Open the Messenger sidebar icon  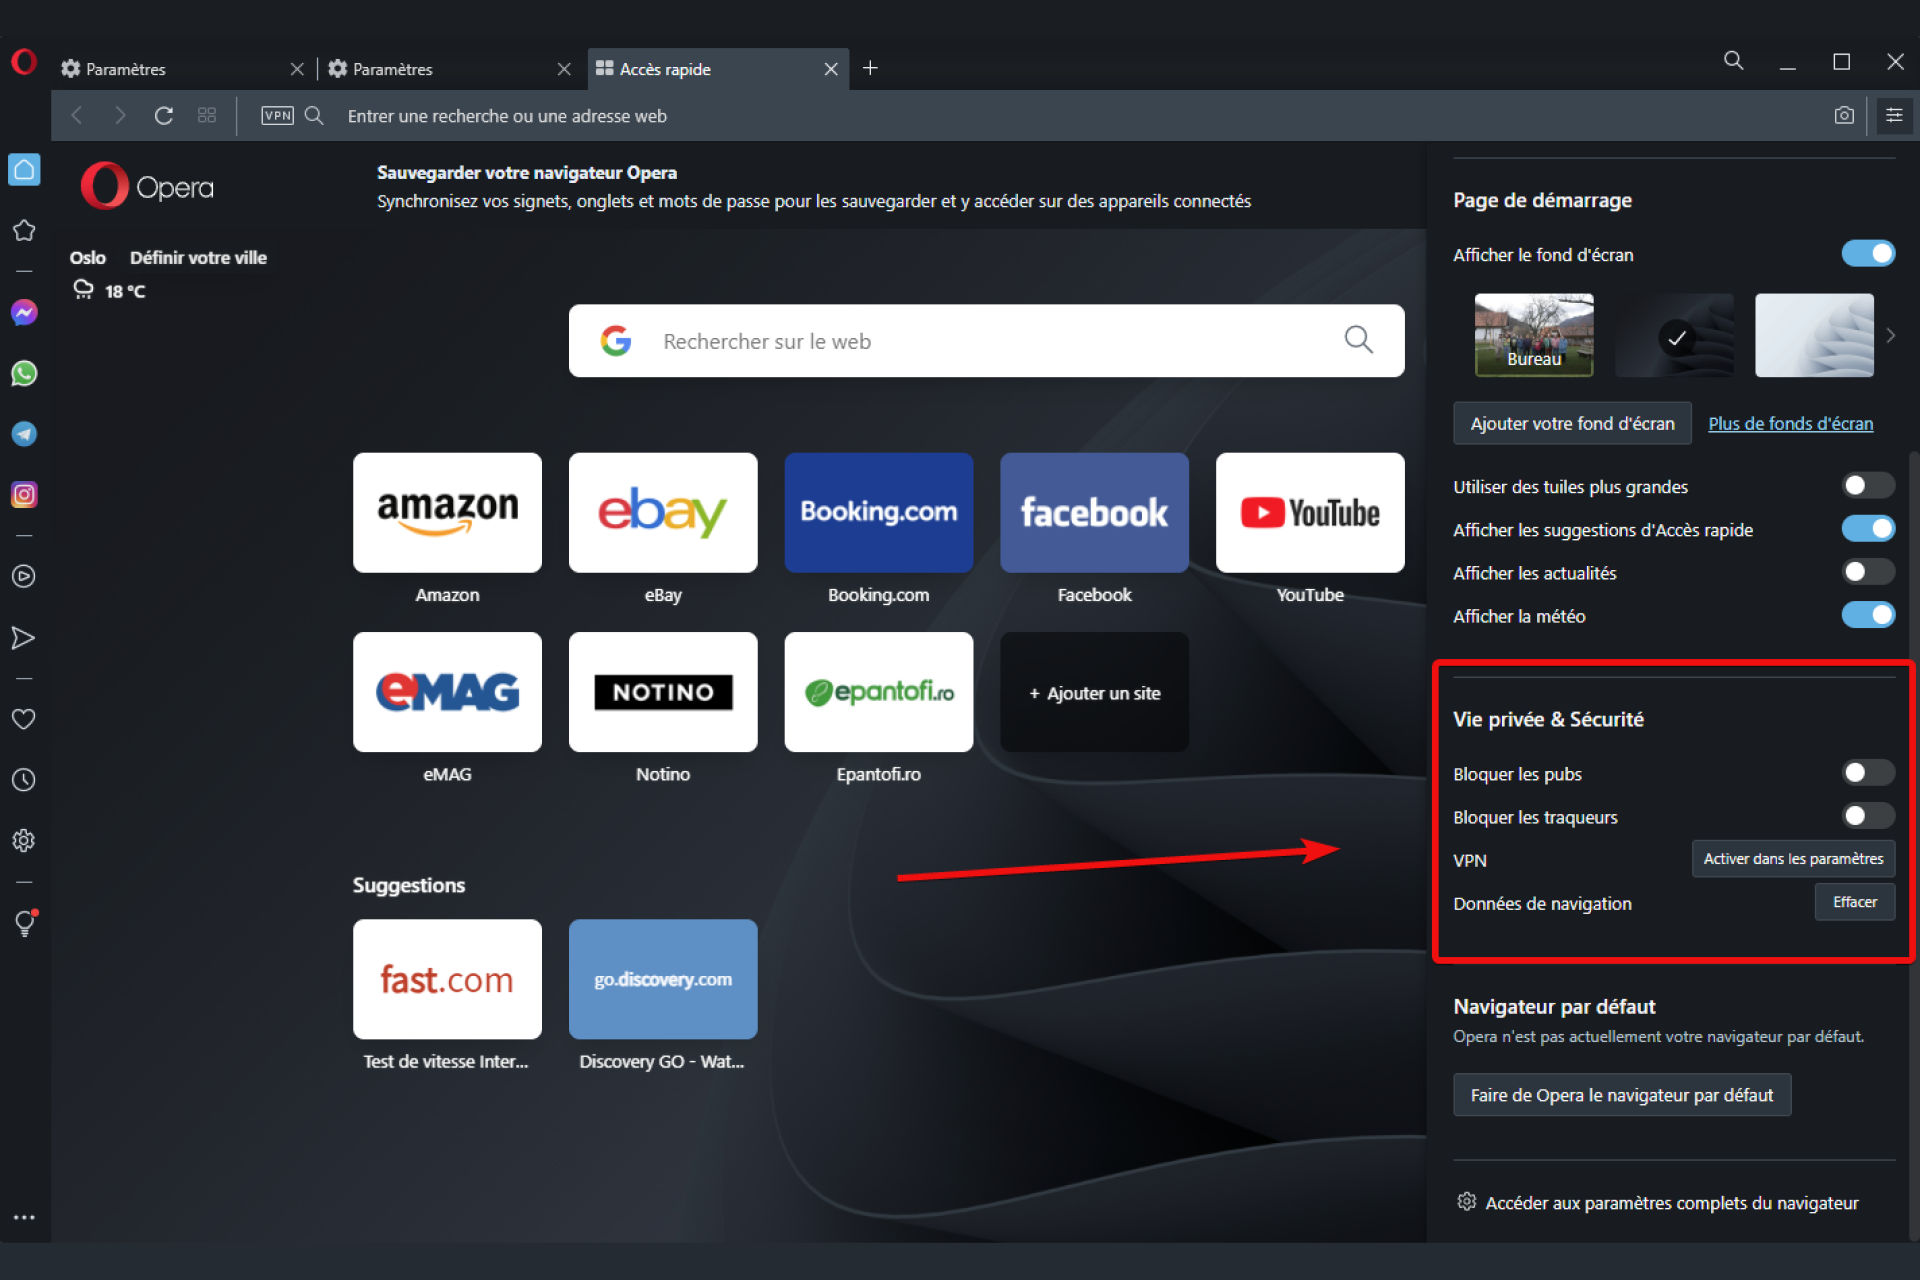tap(24, 313)
